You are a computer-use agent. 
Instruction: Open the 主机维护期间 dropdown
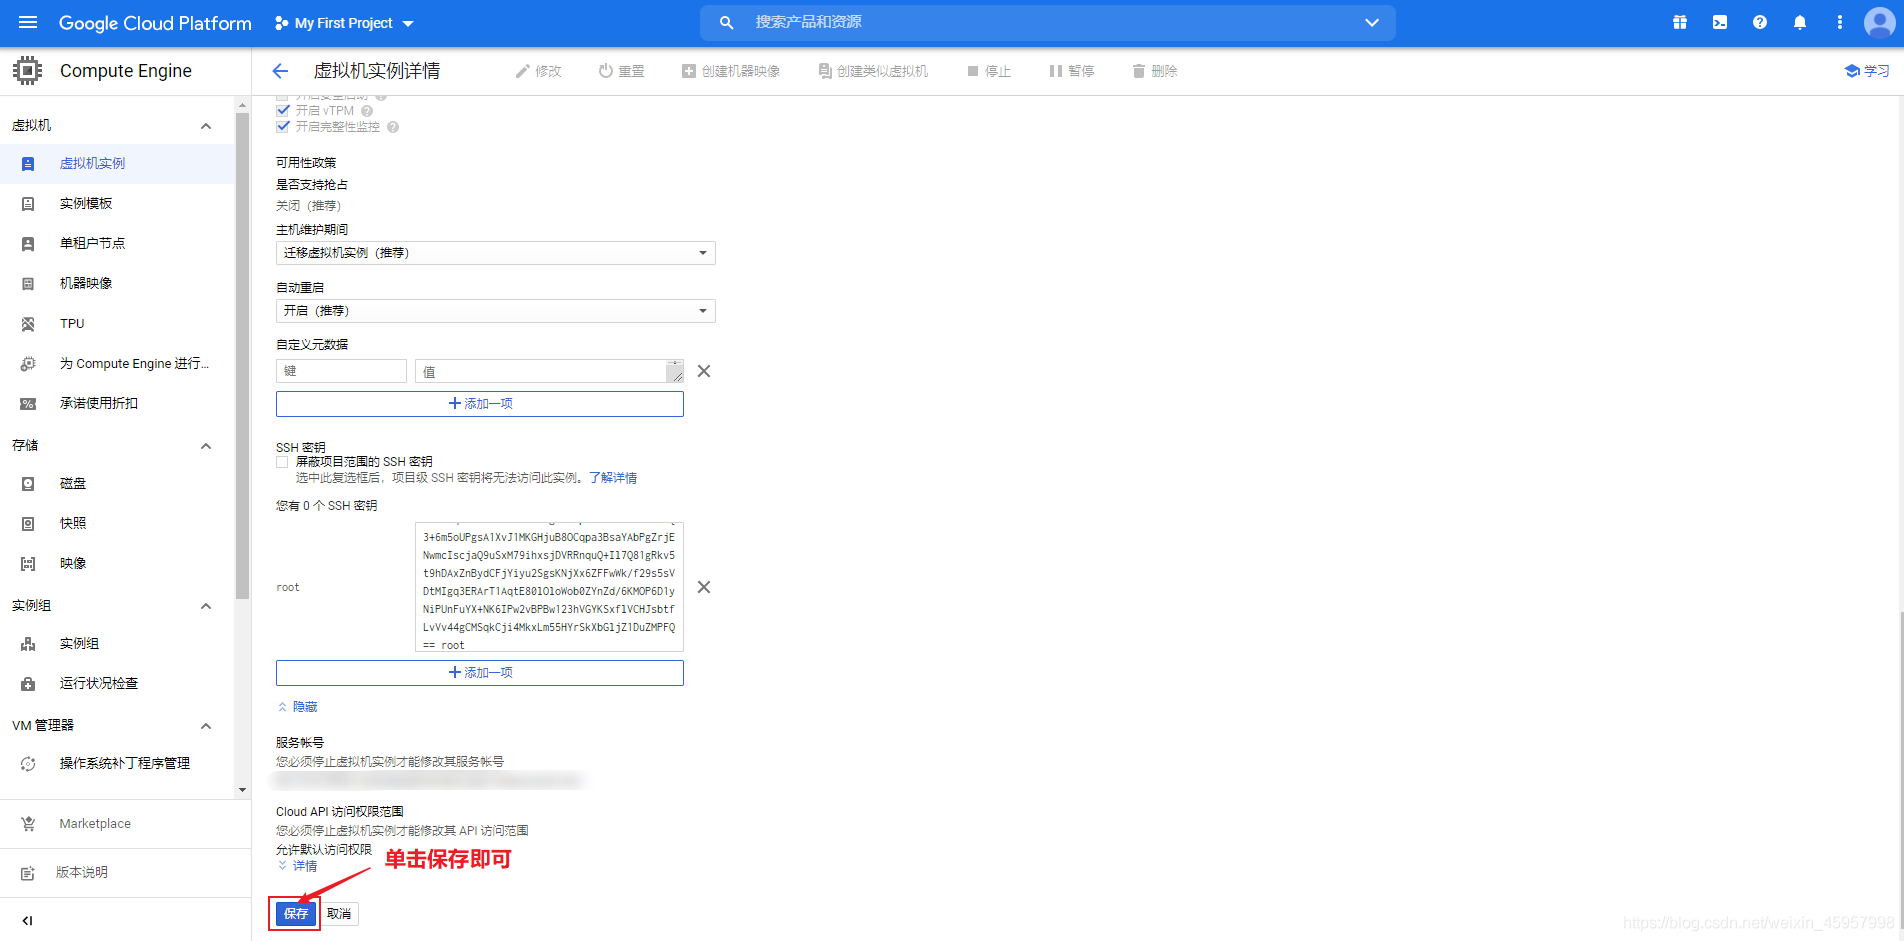click(x=496, y=253)
